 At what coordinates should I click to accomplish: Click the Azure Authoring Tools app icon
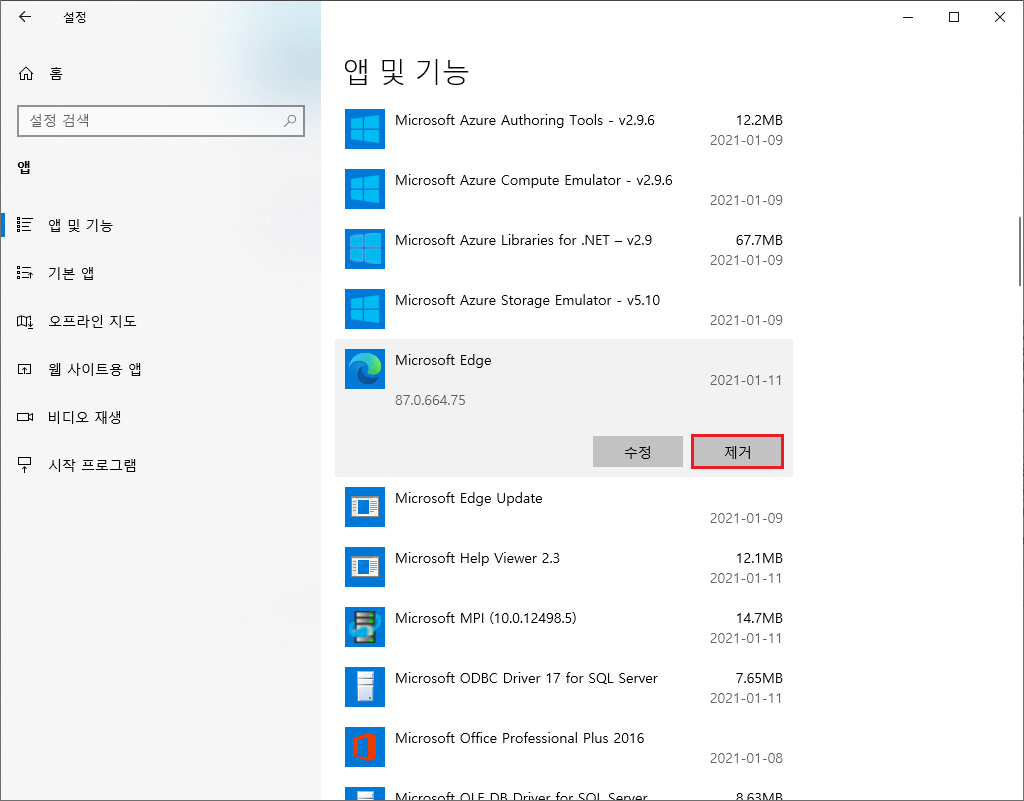click(364, 129)
